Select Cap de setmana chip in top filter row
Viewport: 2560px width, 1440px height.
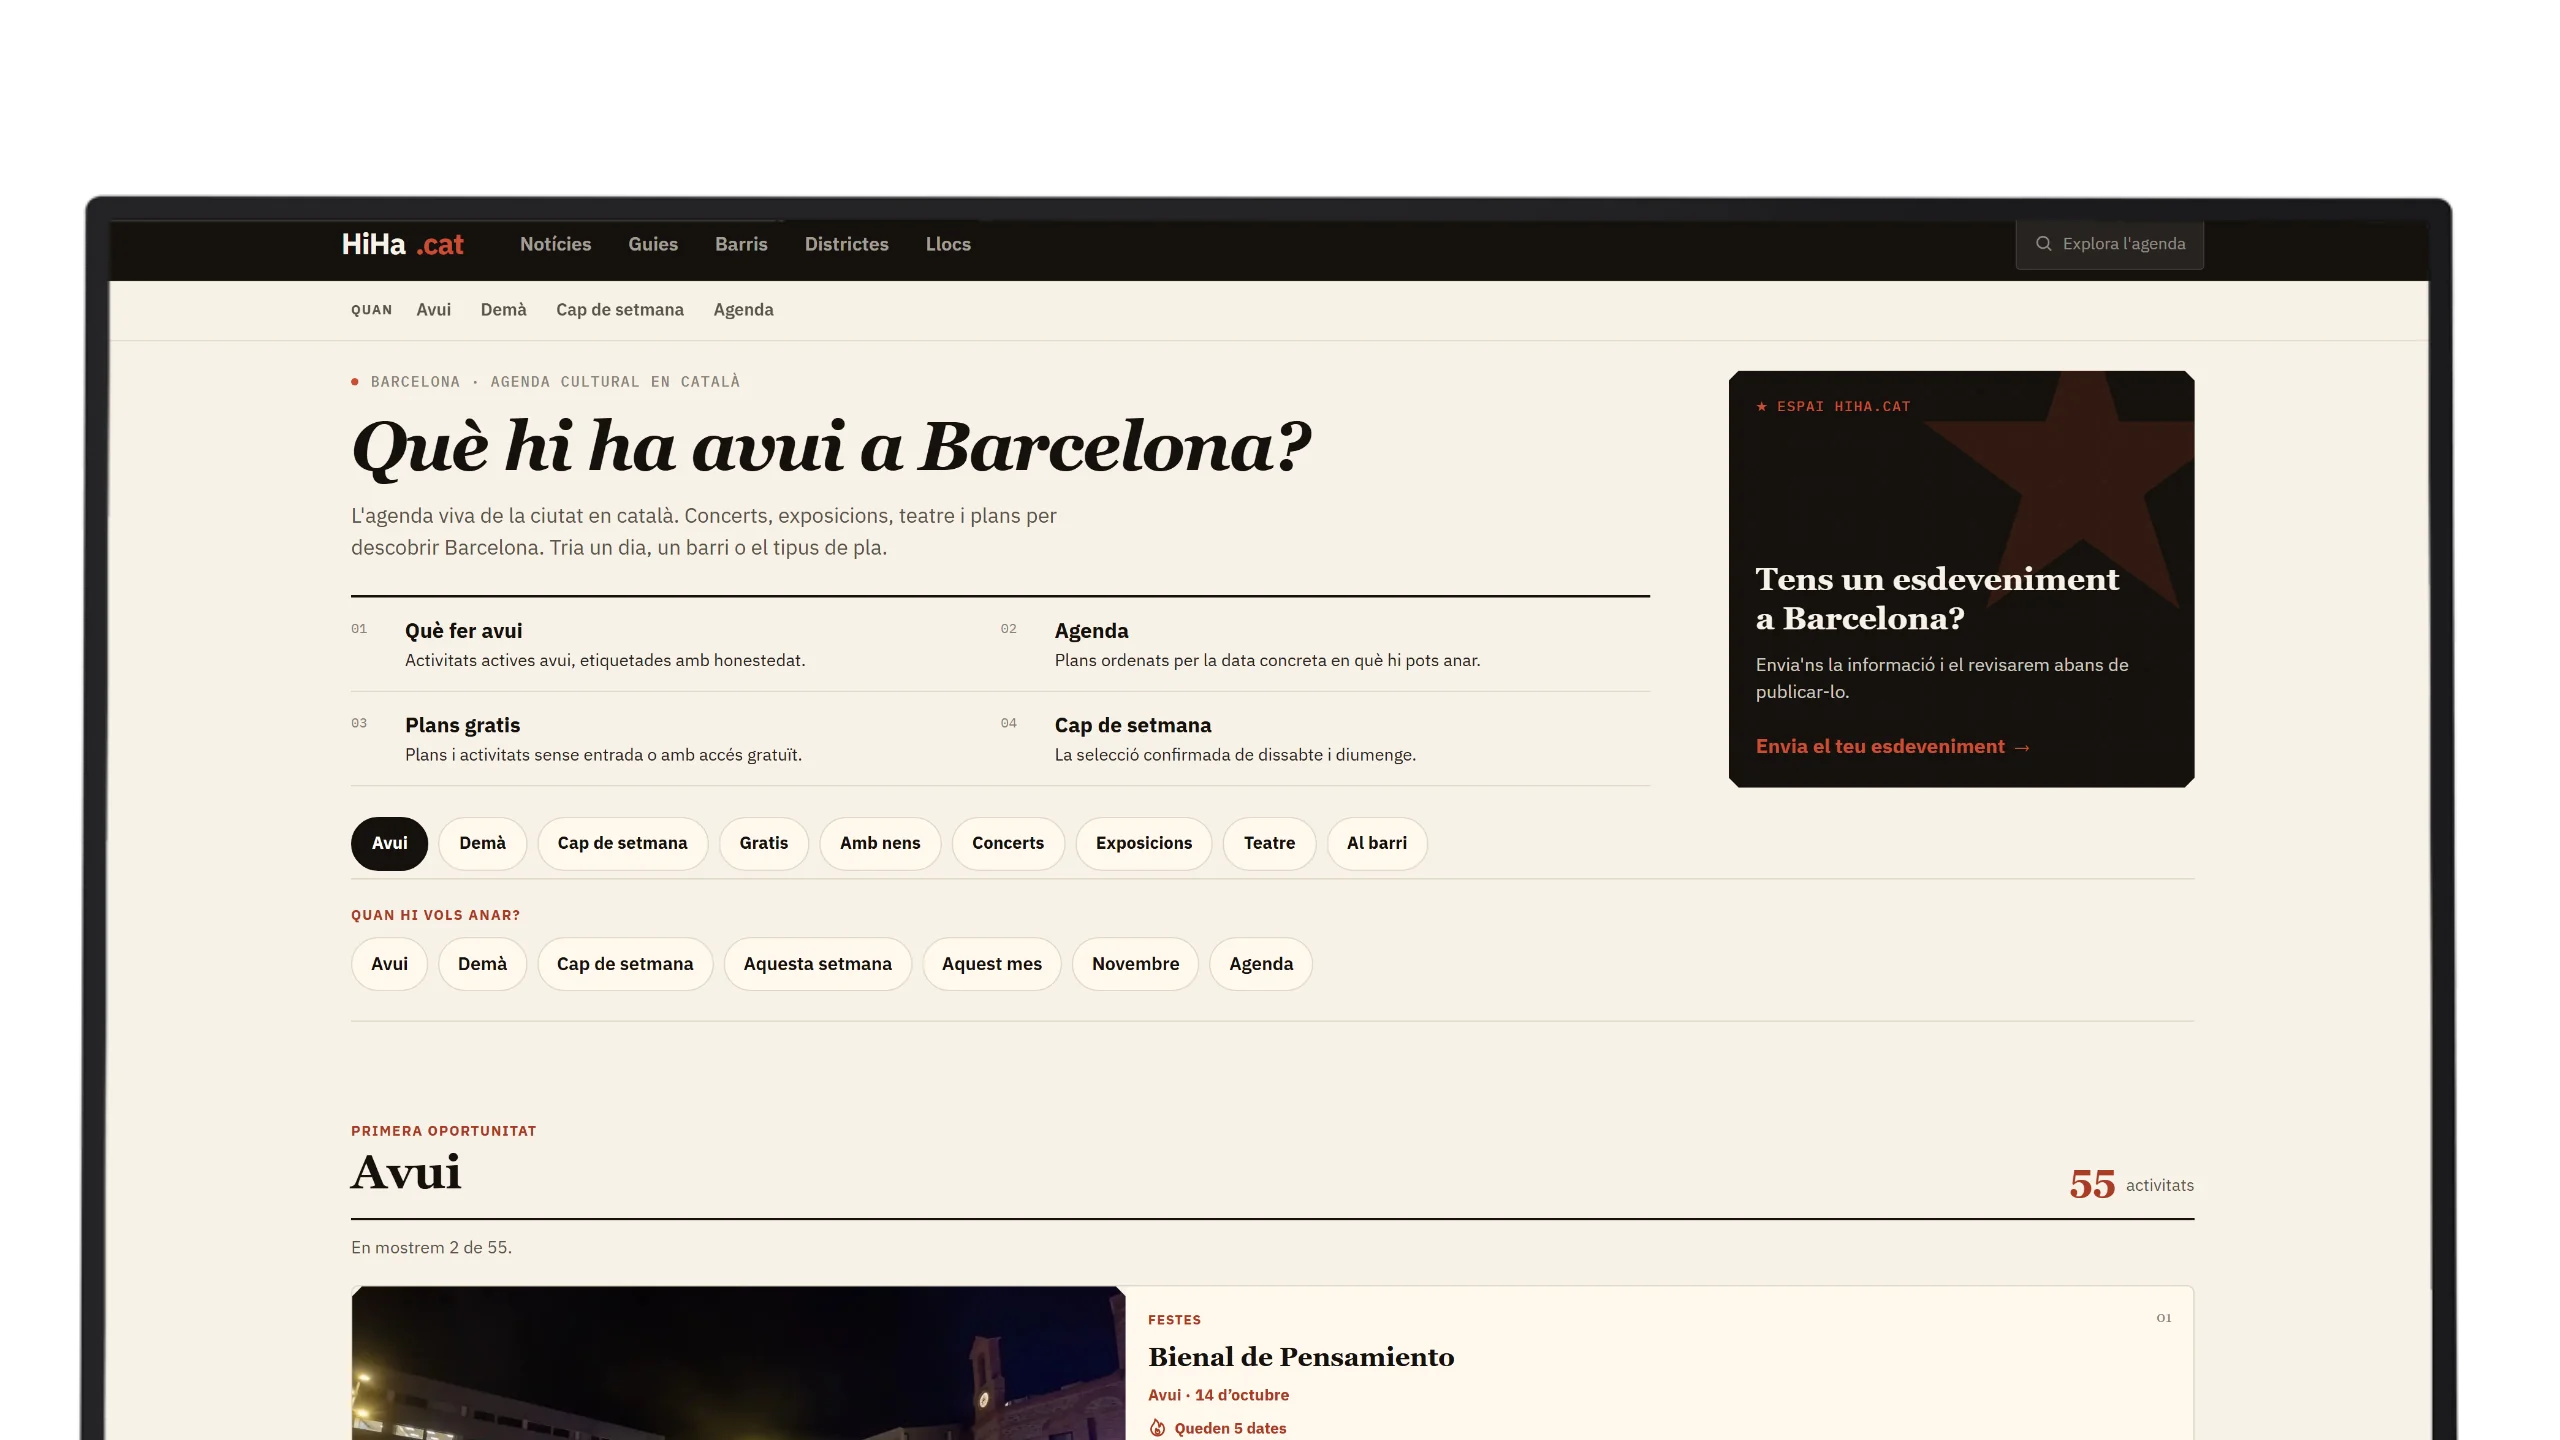pos(622,843)
